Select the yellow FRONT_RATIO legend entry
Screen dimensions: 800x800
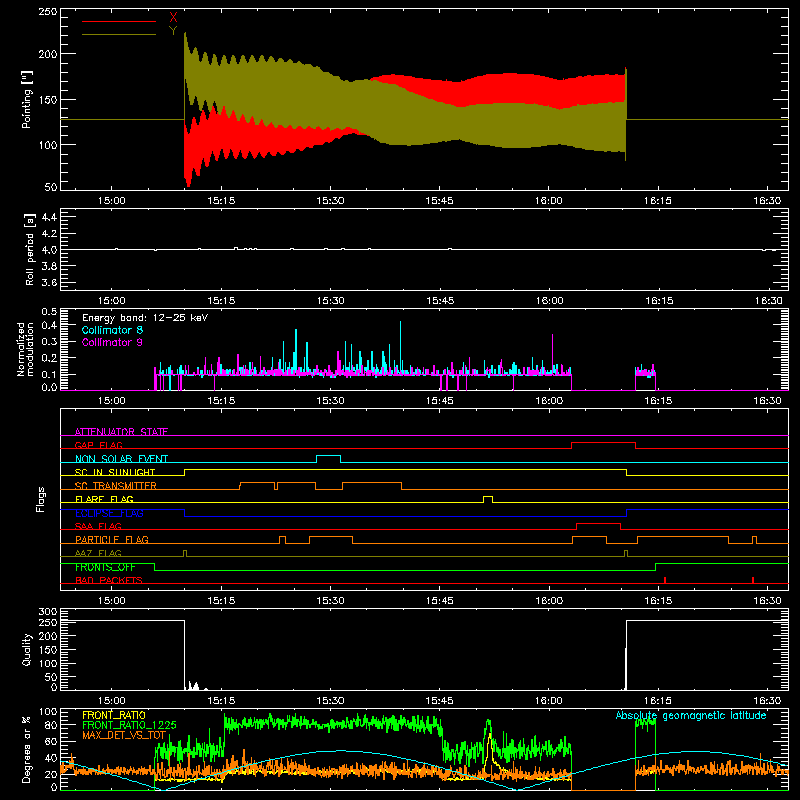tap(114, 715)
